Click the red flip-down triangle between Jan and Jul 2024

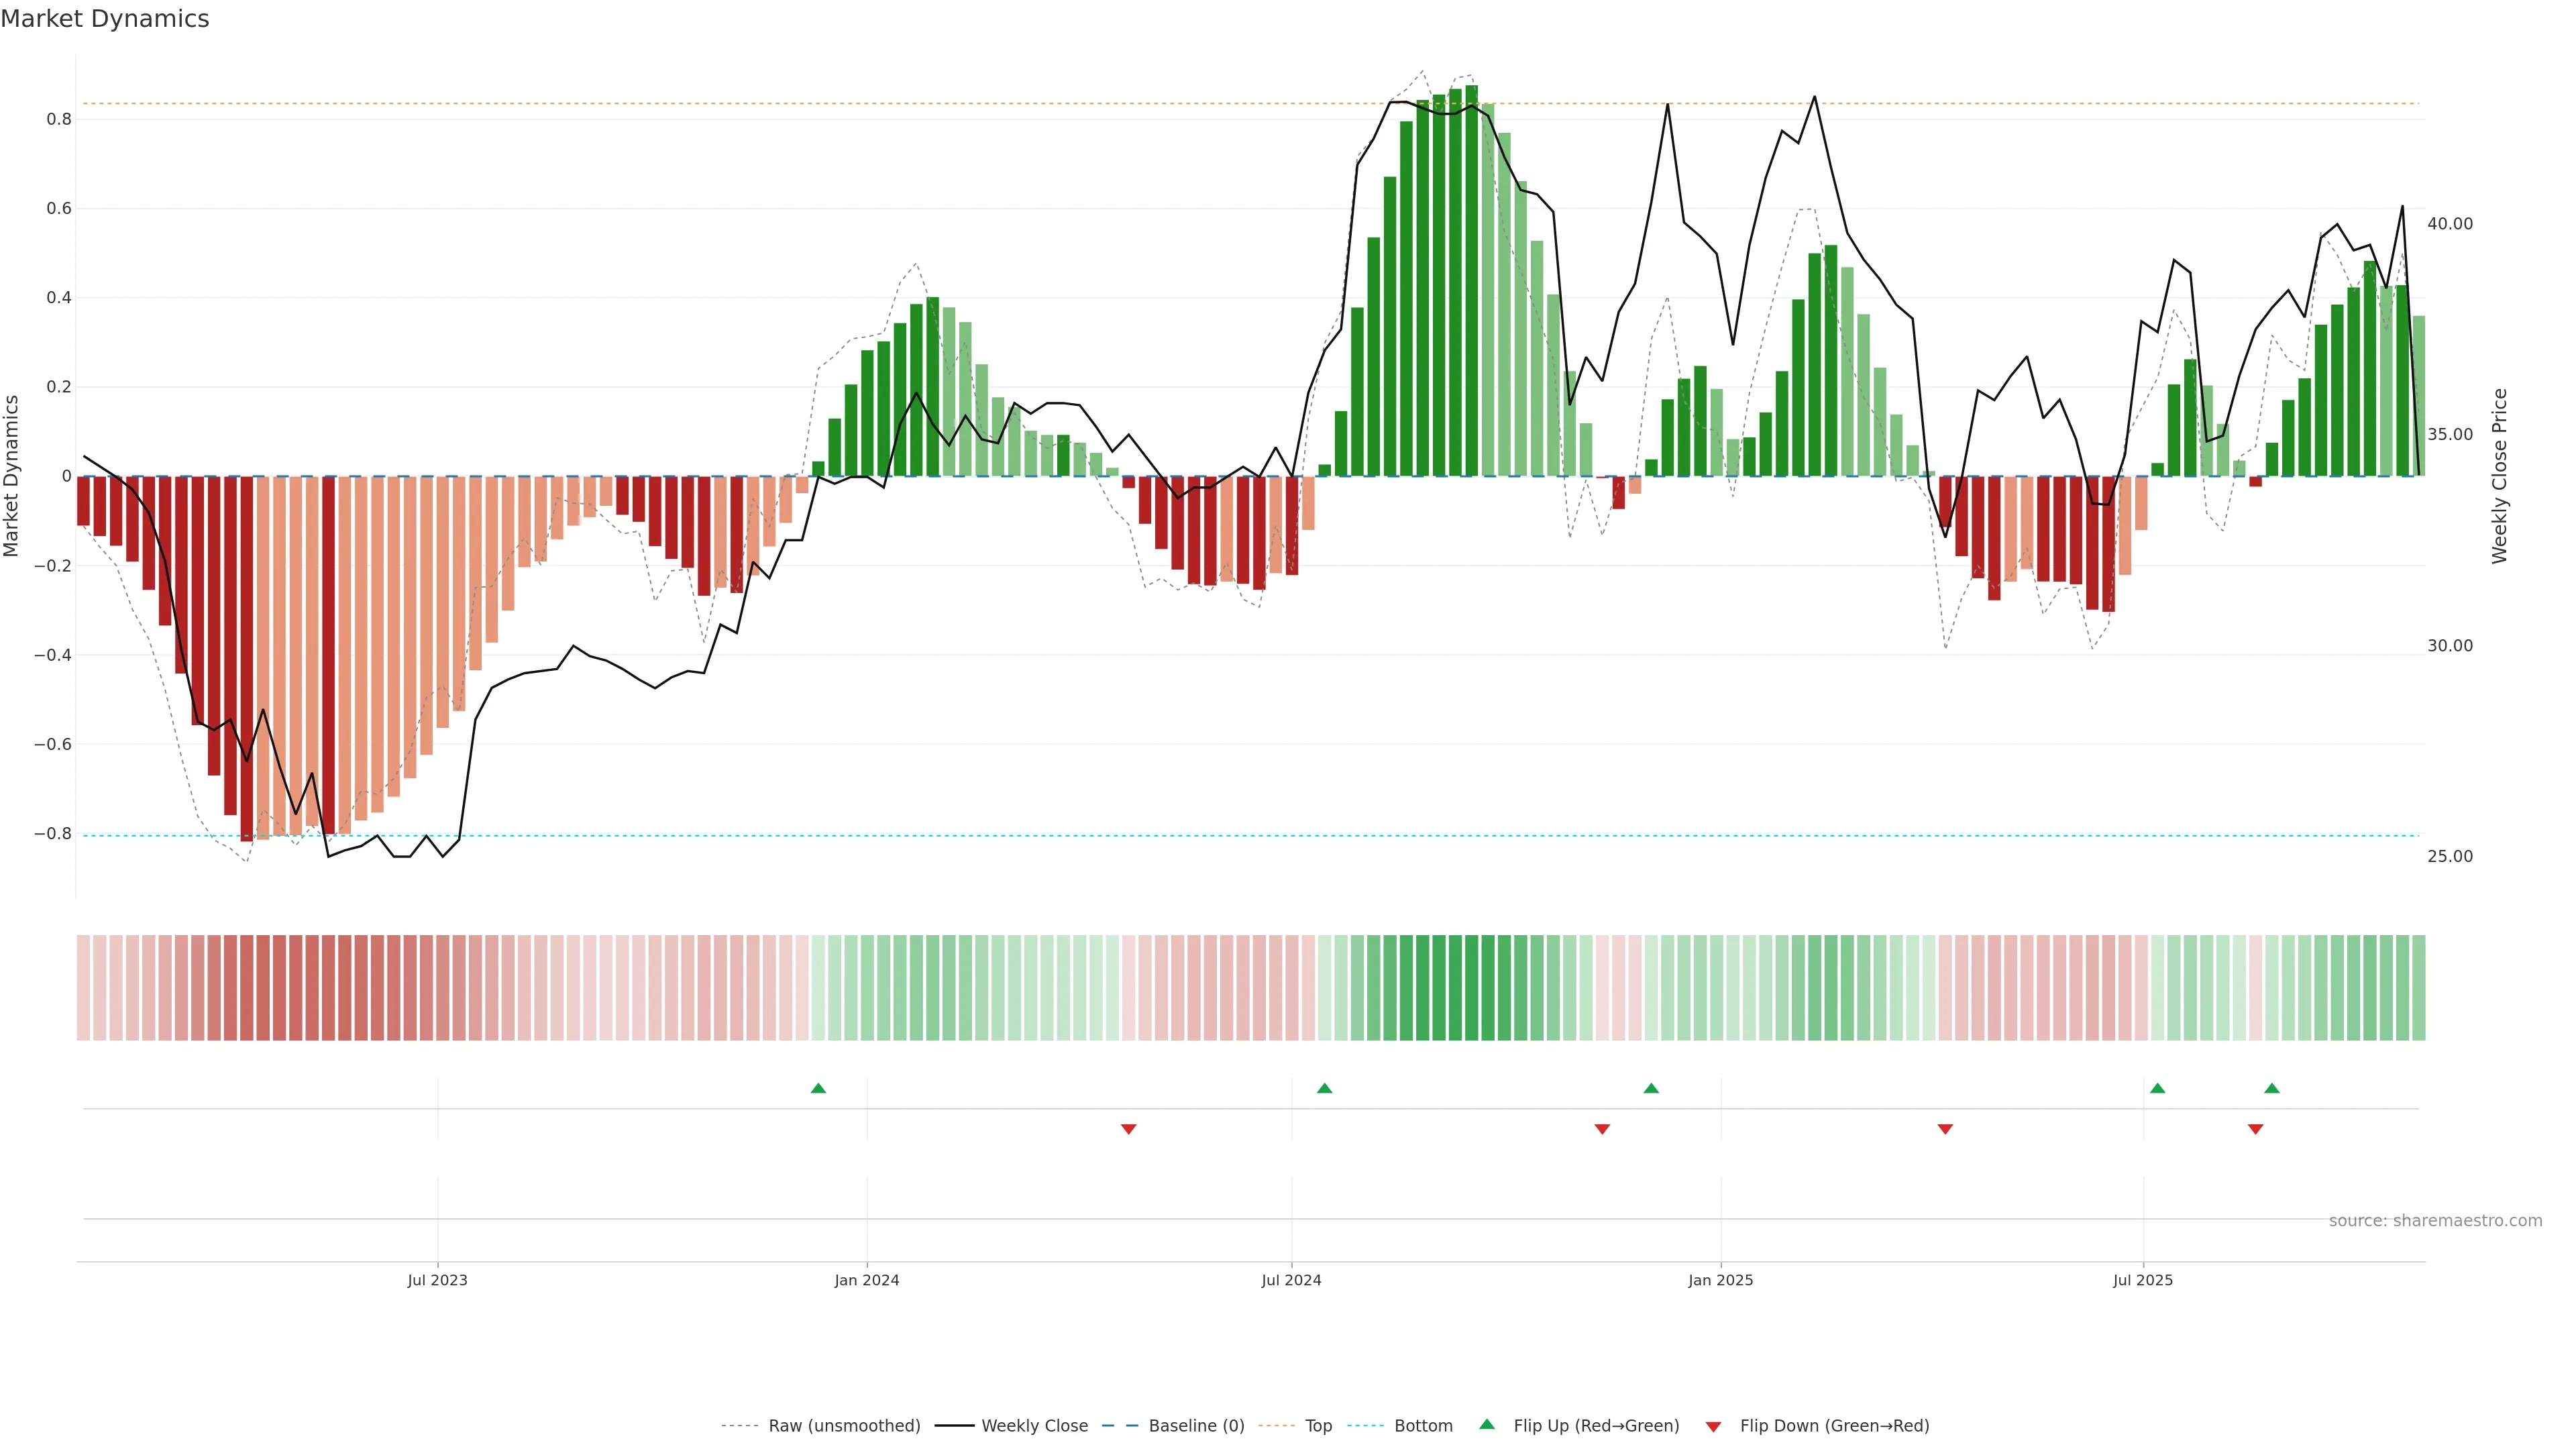tap(1128, 1129)
